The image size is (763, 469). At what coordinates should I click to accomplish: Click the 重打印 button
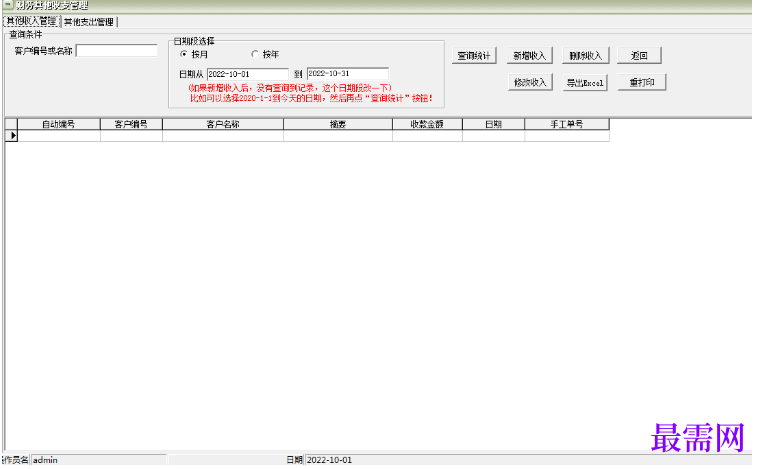coord(641,82)
